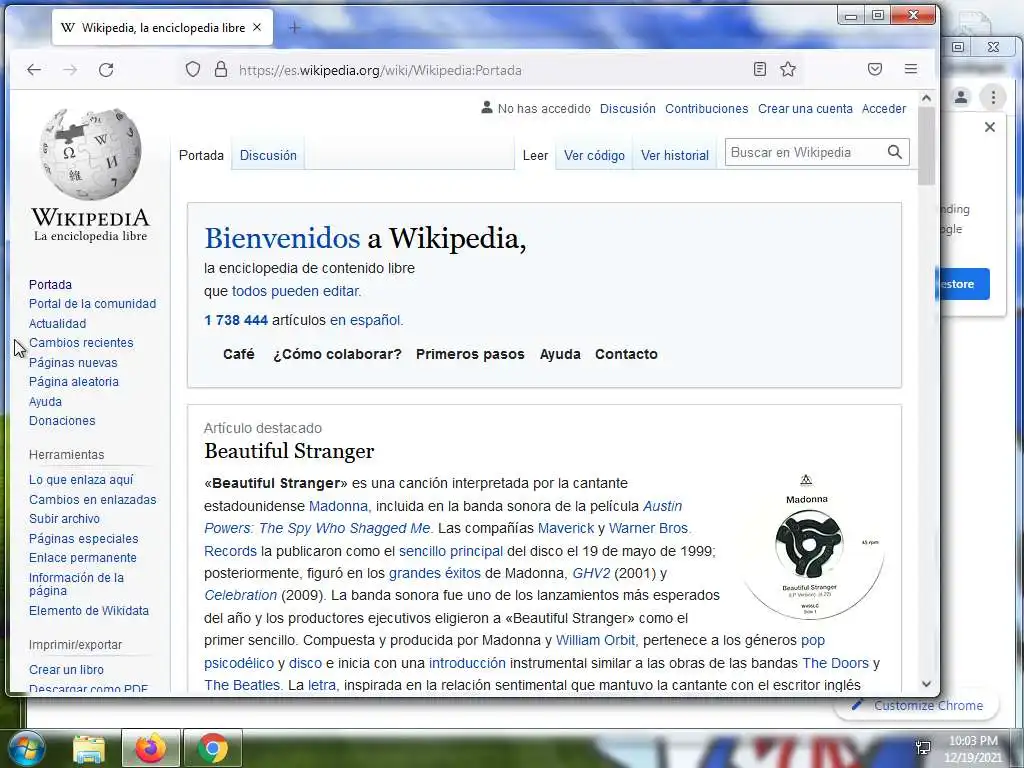Dismiss the Chrome restore popup
The width and height of the screenshot is (1024, 768).
[990, 127]
